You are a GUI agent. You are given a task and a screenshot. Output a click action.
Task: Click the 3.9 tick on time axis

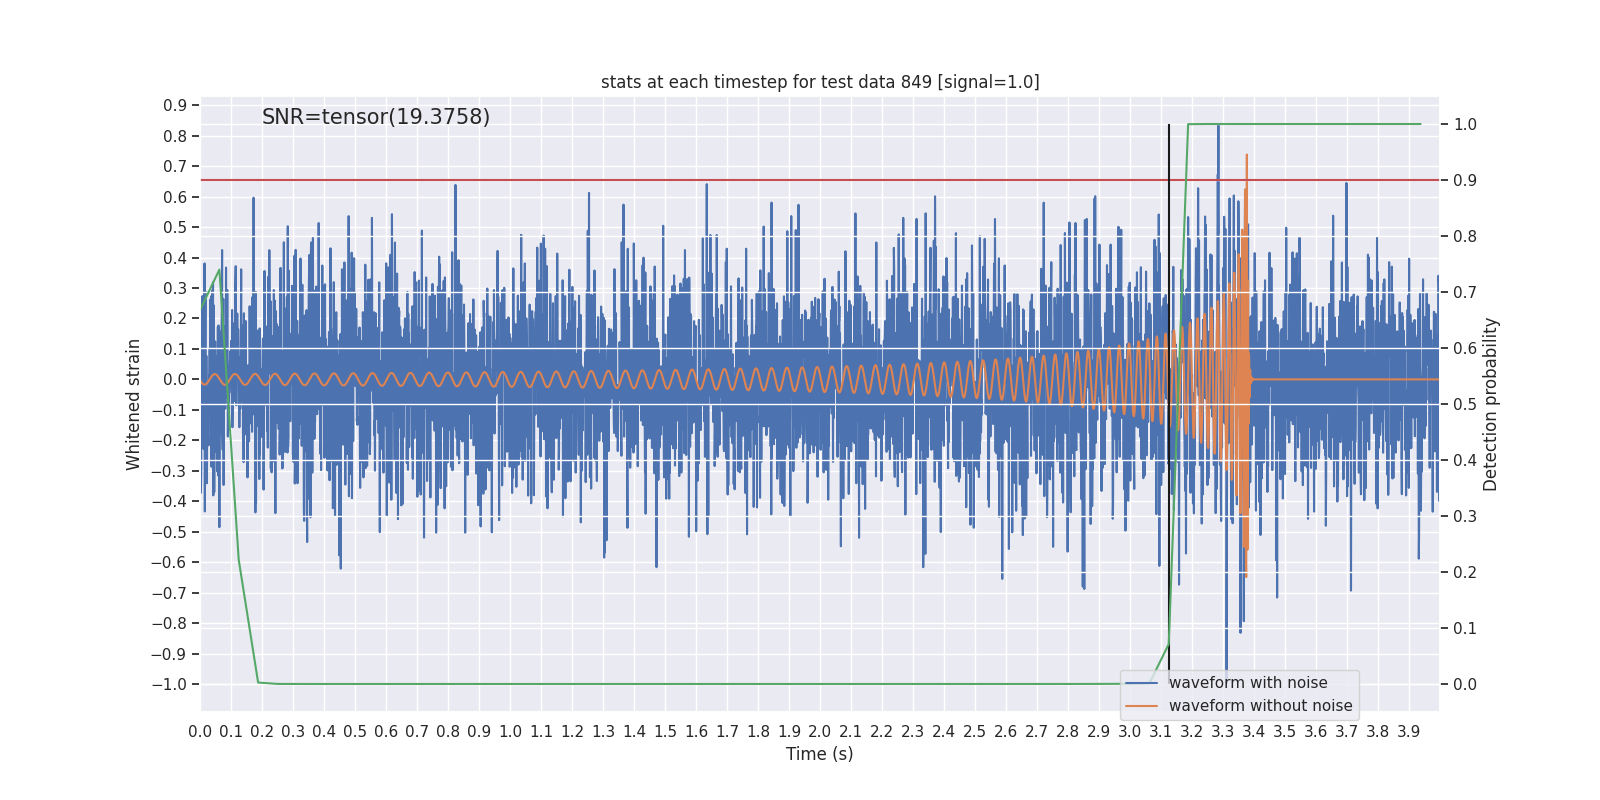(x=1409, y=732)
